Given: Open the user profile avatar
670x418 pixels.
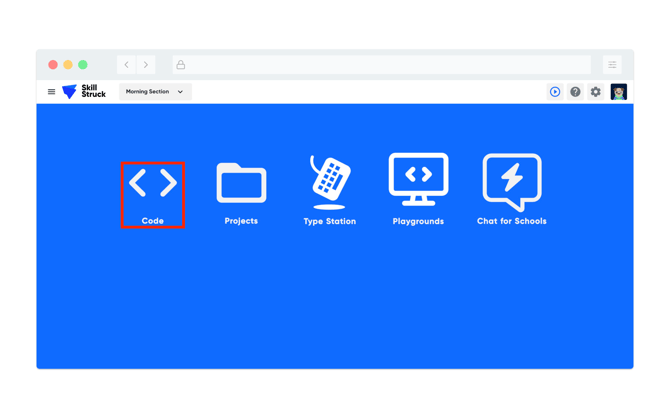Looking at the screenshot, I should pyautogui.click(x=619, y=92).
